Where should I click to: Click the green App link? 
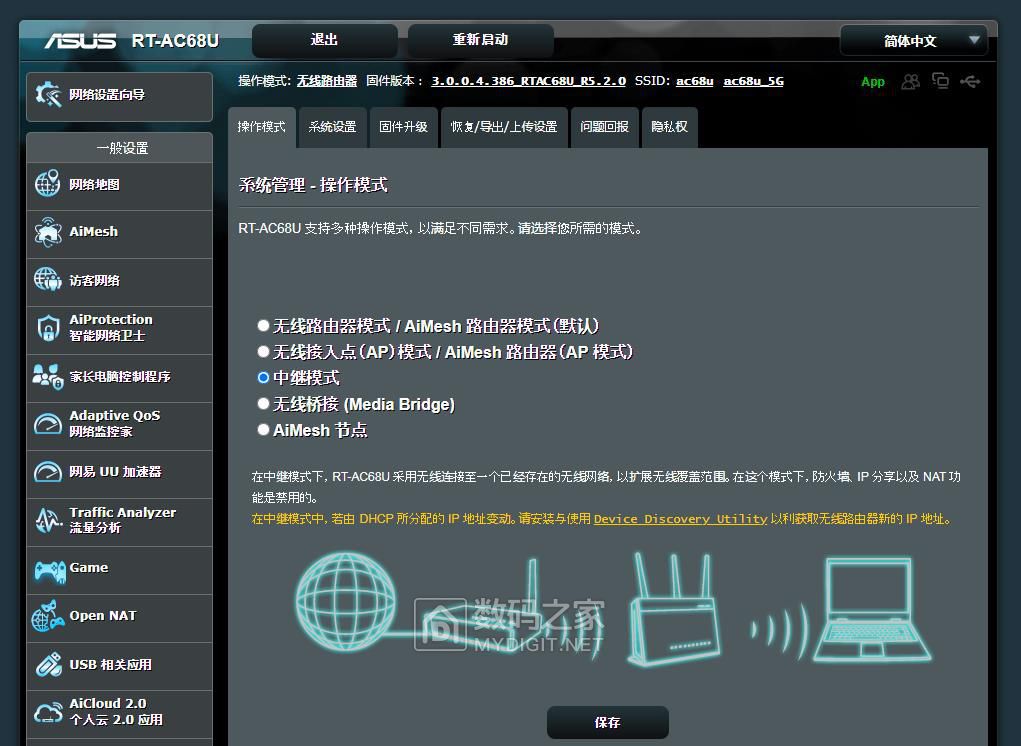coord(873,81)
